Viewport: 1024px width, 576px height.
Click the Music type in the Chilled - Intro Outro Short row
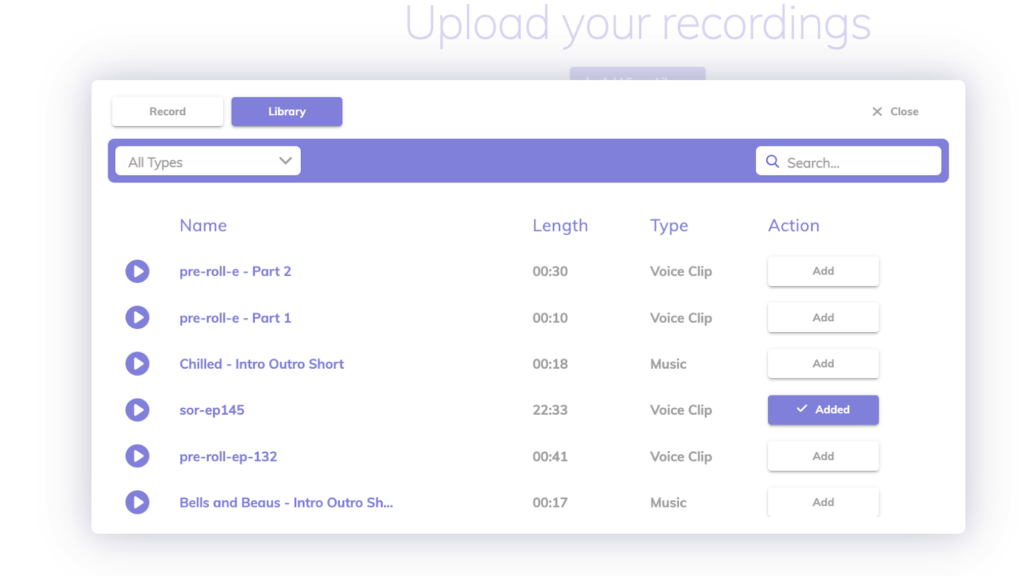(668, 364)
